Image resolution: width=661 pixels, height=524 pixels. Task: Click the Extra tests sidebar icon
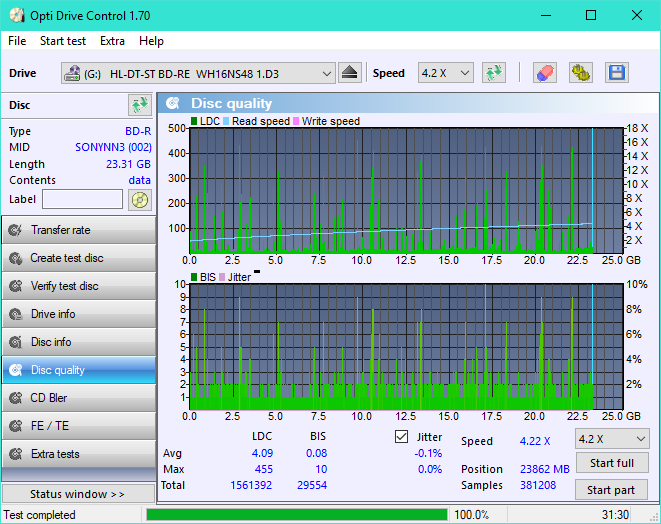pos(16,454)
